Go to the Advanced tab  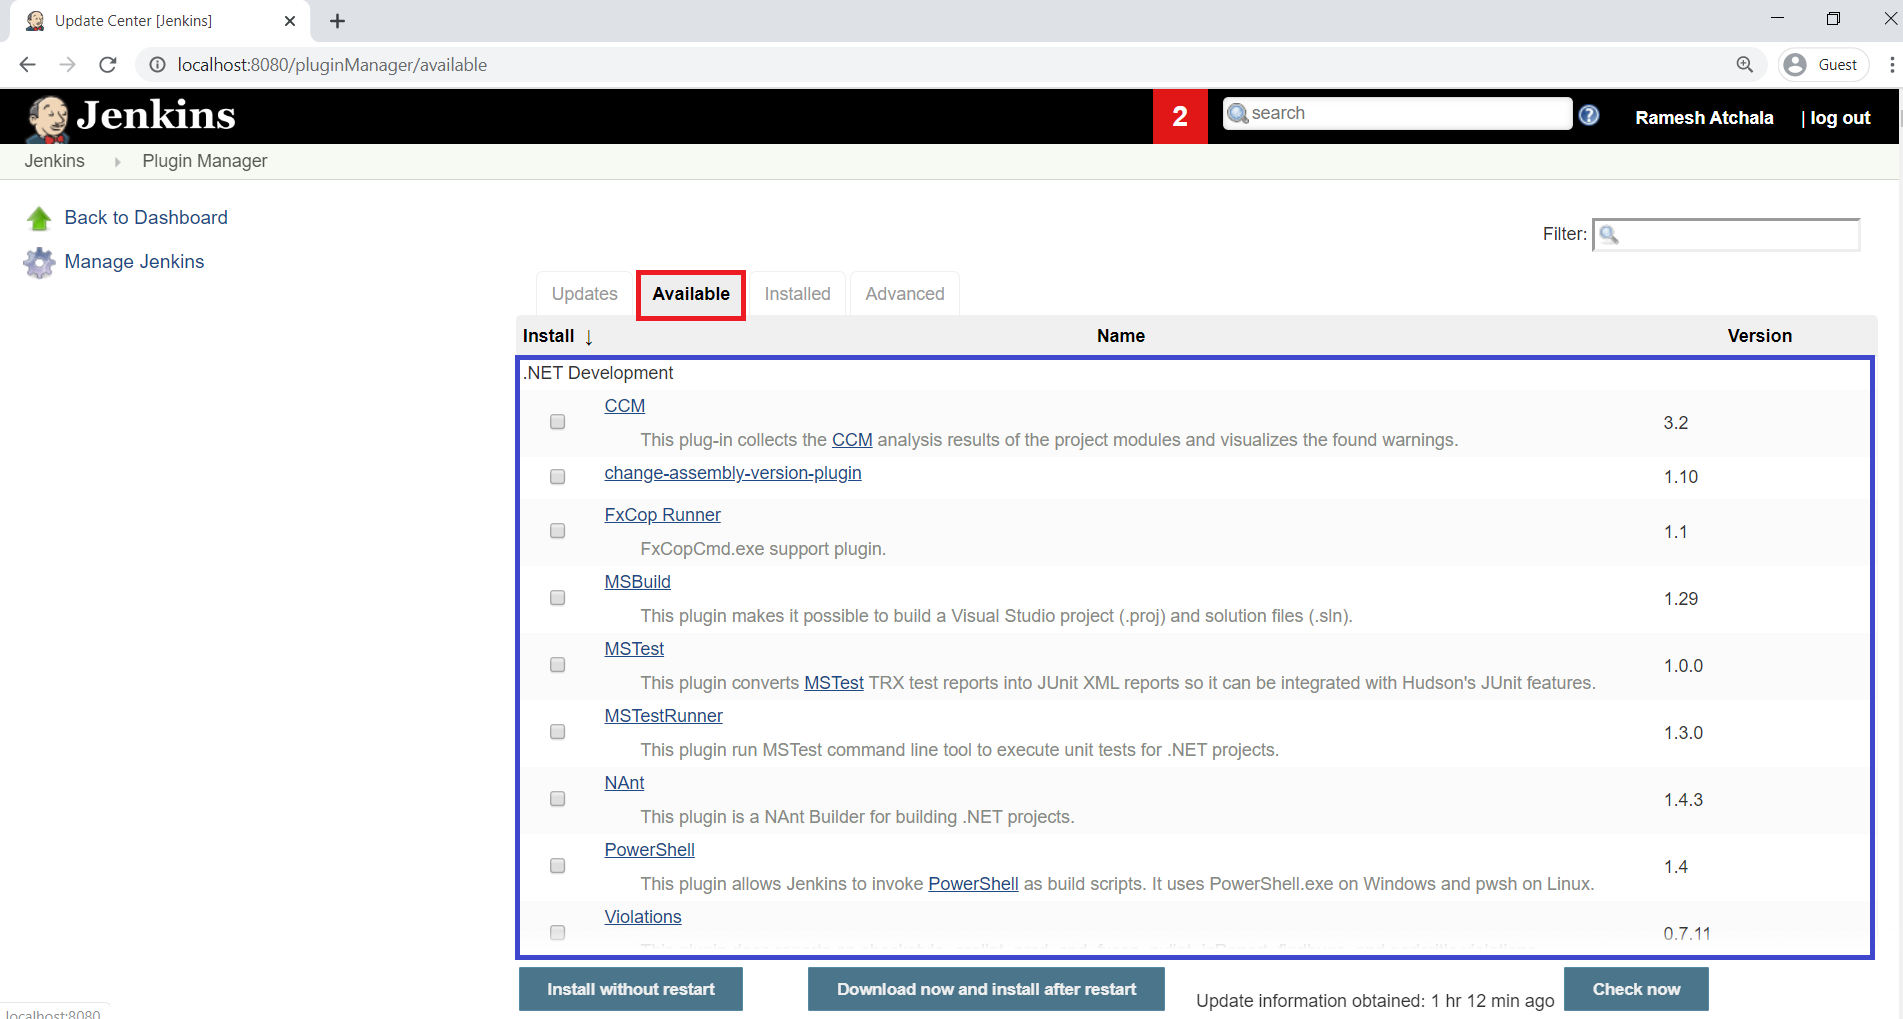[x=905, y=294]
